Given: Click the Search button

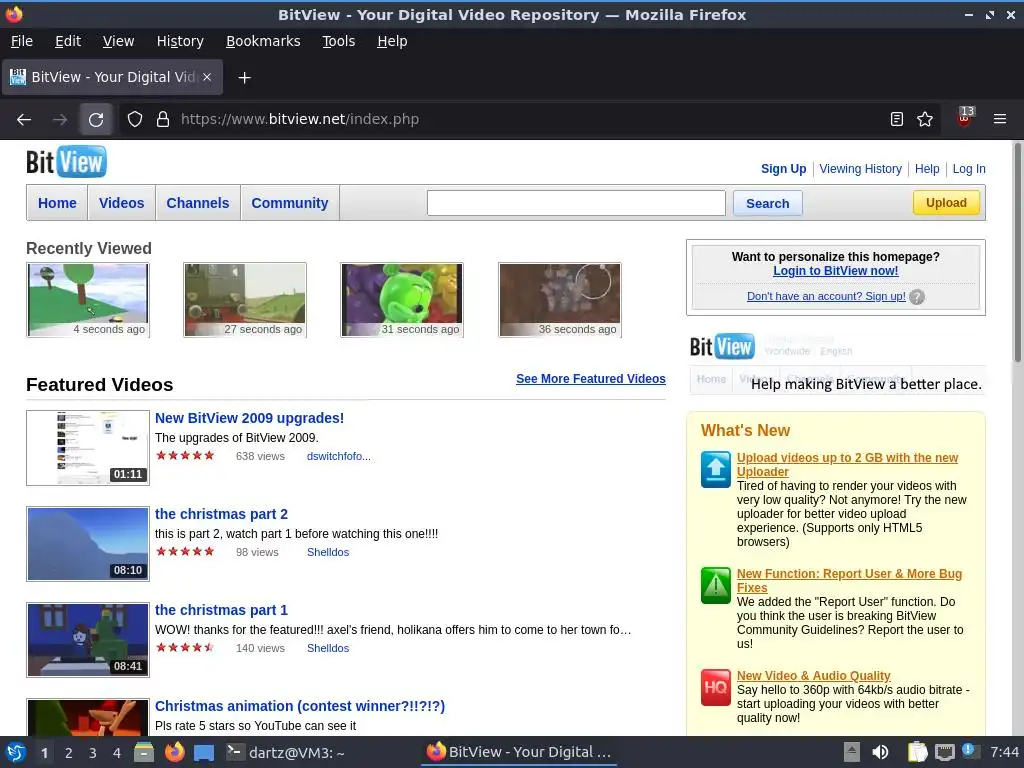Looking at the screenshot, I should (767, 203).
